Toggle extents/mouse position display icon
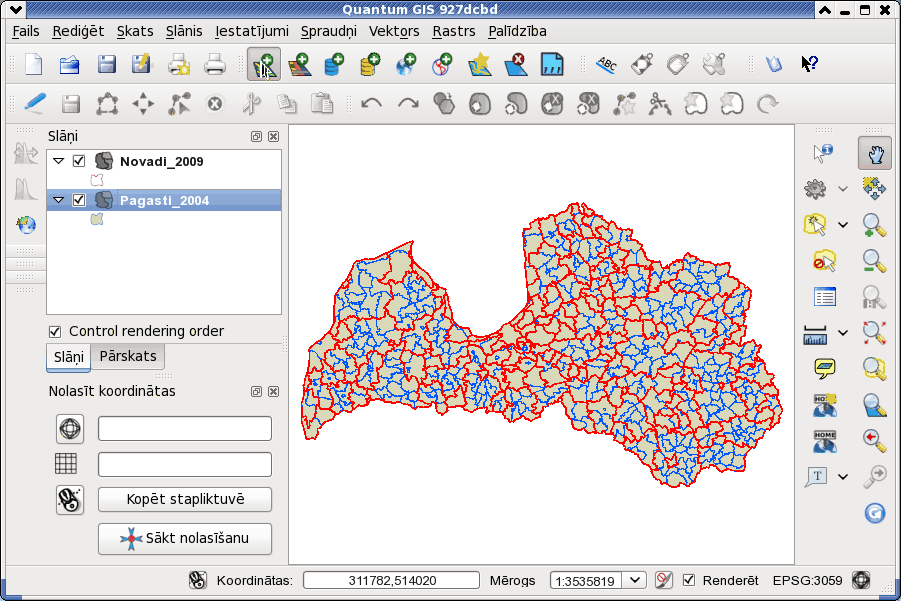The height and width of the screenshot is (601, 901). 198,580
